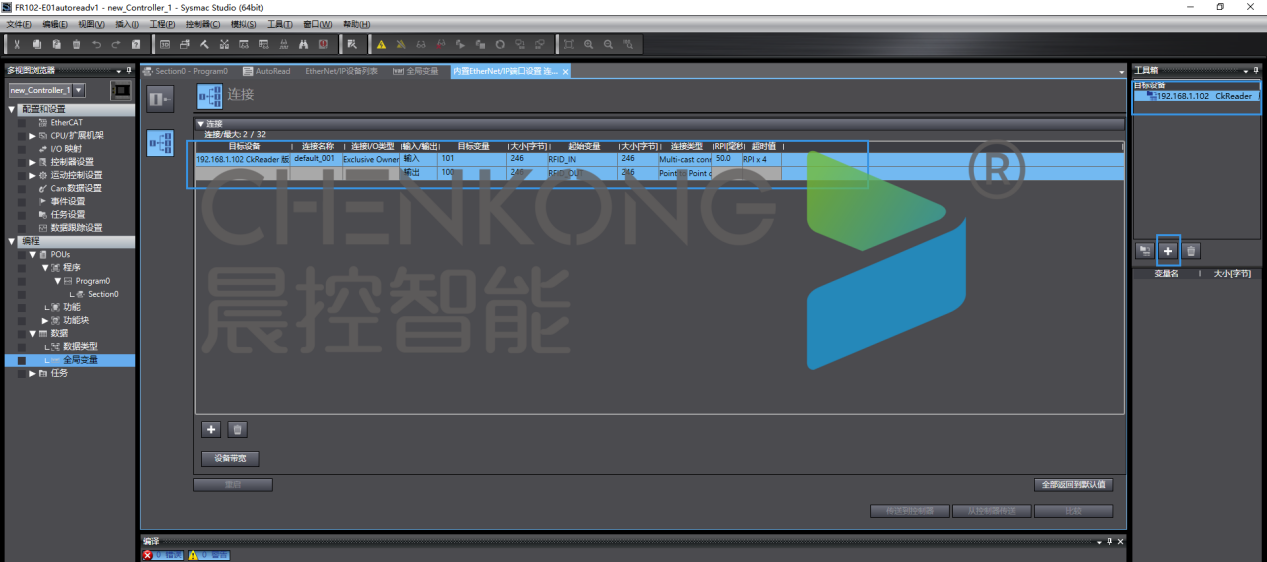
Task: Click the red error icon in build panel
Action: coord(148,555)
